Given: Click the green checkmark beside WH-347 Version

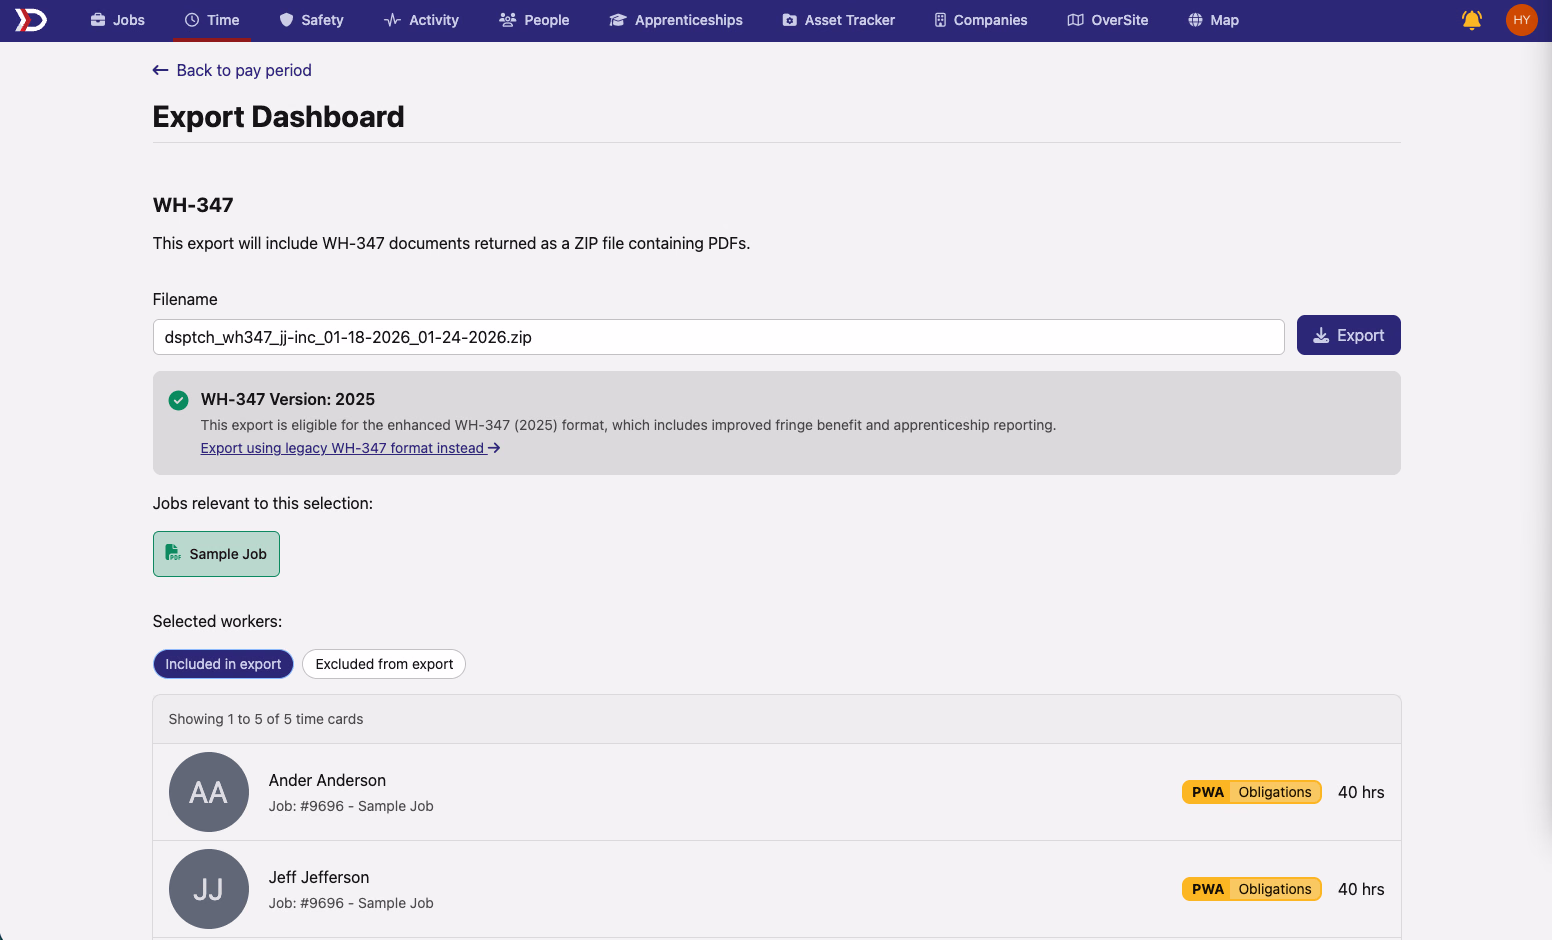Looking at the screenshot, I should click(178, 400).
